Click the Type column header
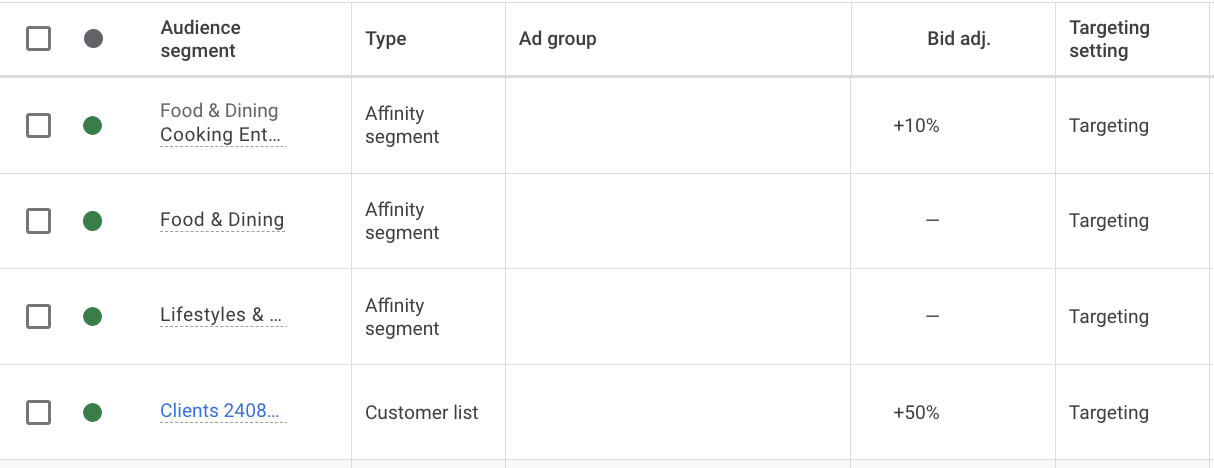The width and height of the screenshot is (1214, 468). point(386,39)
